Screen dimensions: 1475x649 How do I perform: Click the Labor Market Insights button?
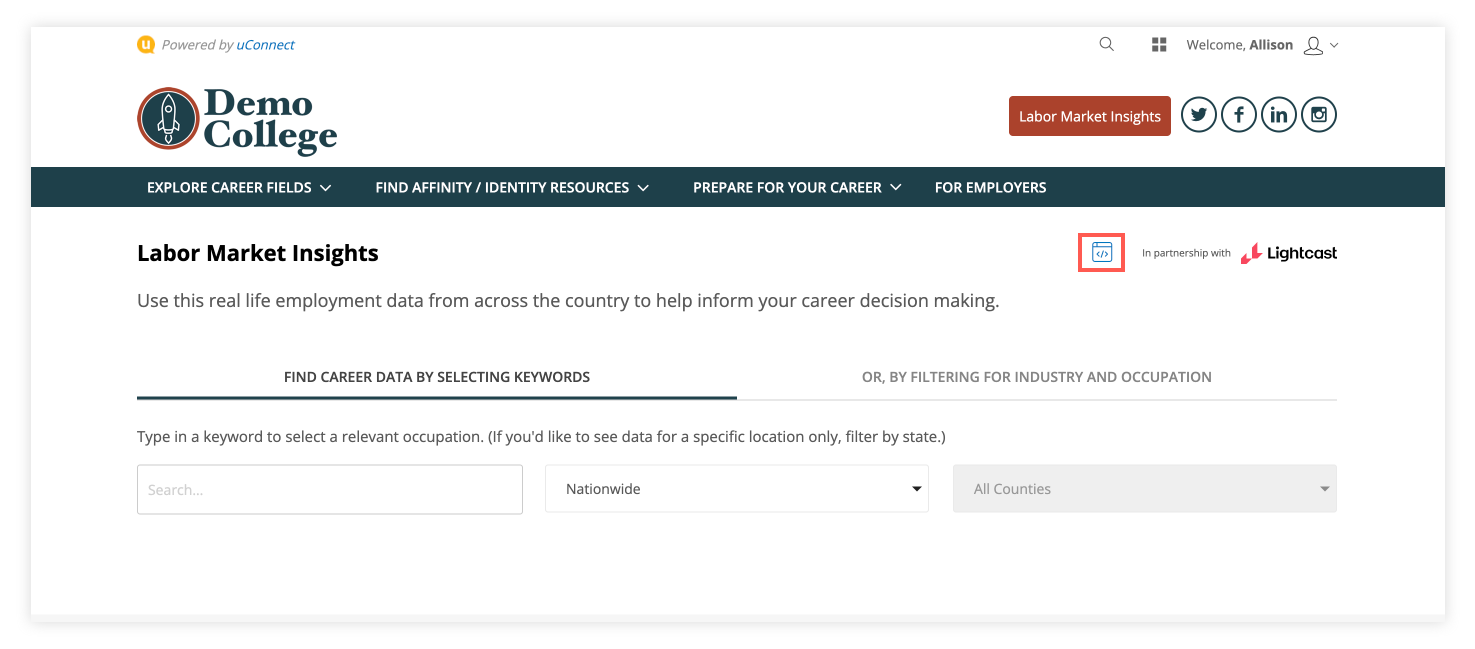click(x=1089, y=116)
